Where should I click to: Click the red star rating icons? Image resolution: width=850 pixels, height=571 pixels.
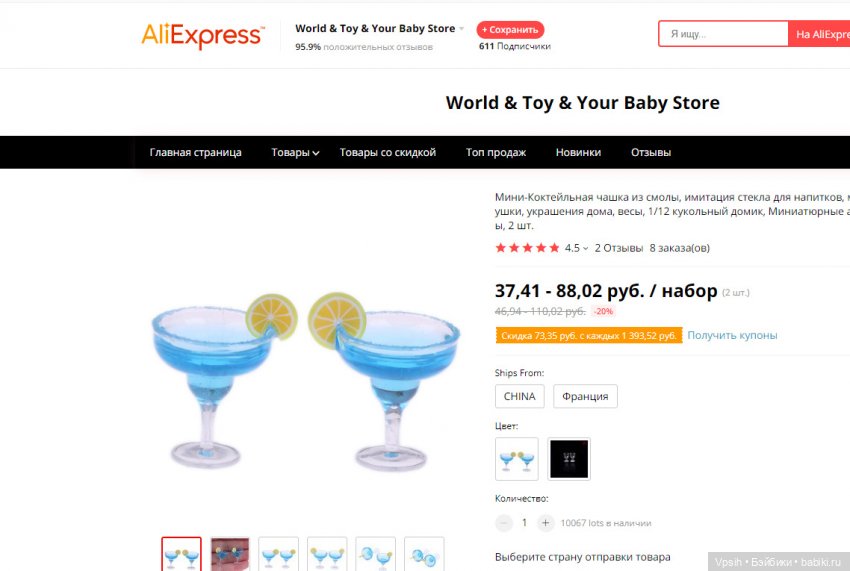(x=527, y=248)
